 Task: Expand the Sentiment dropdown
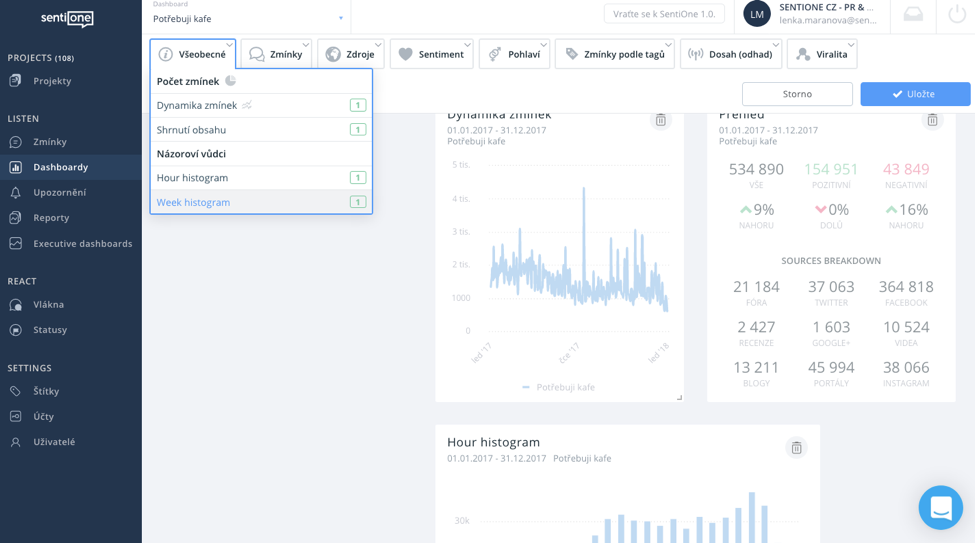point(431,54)
